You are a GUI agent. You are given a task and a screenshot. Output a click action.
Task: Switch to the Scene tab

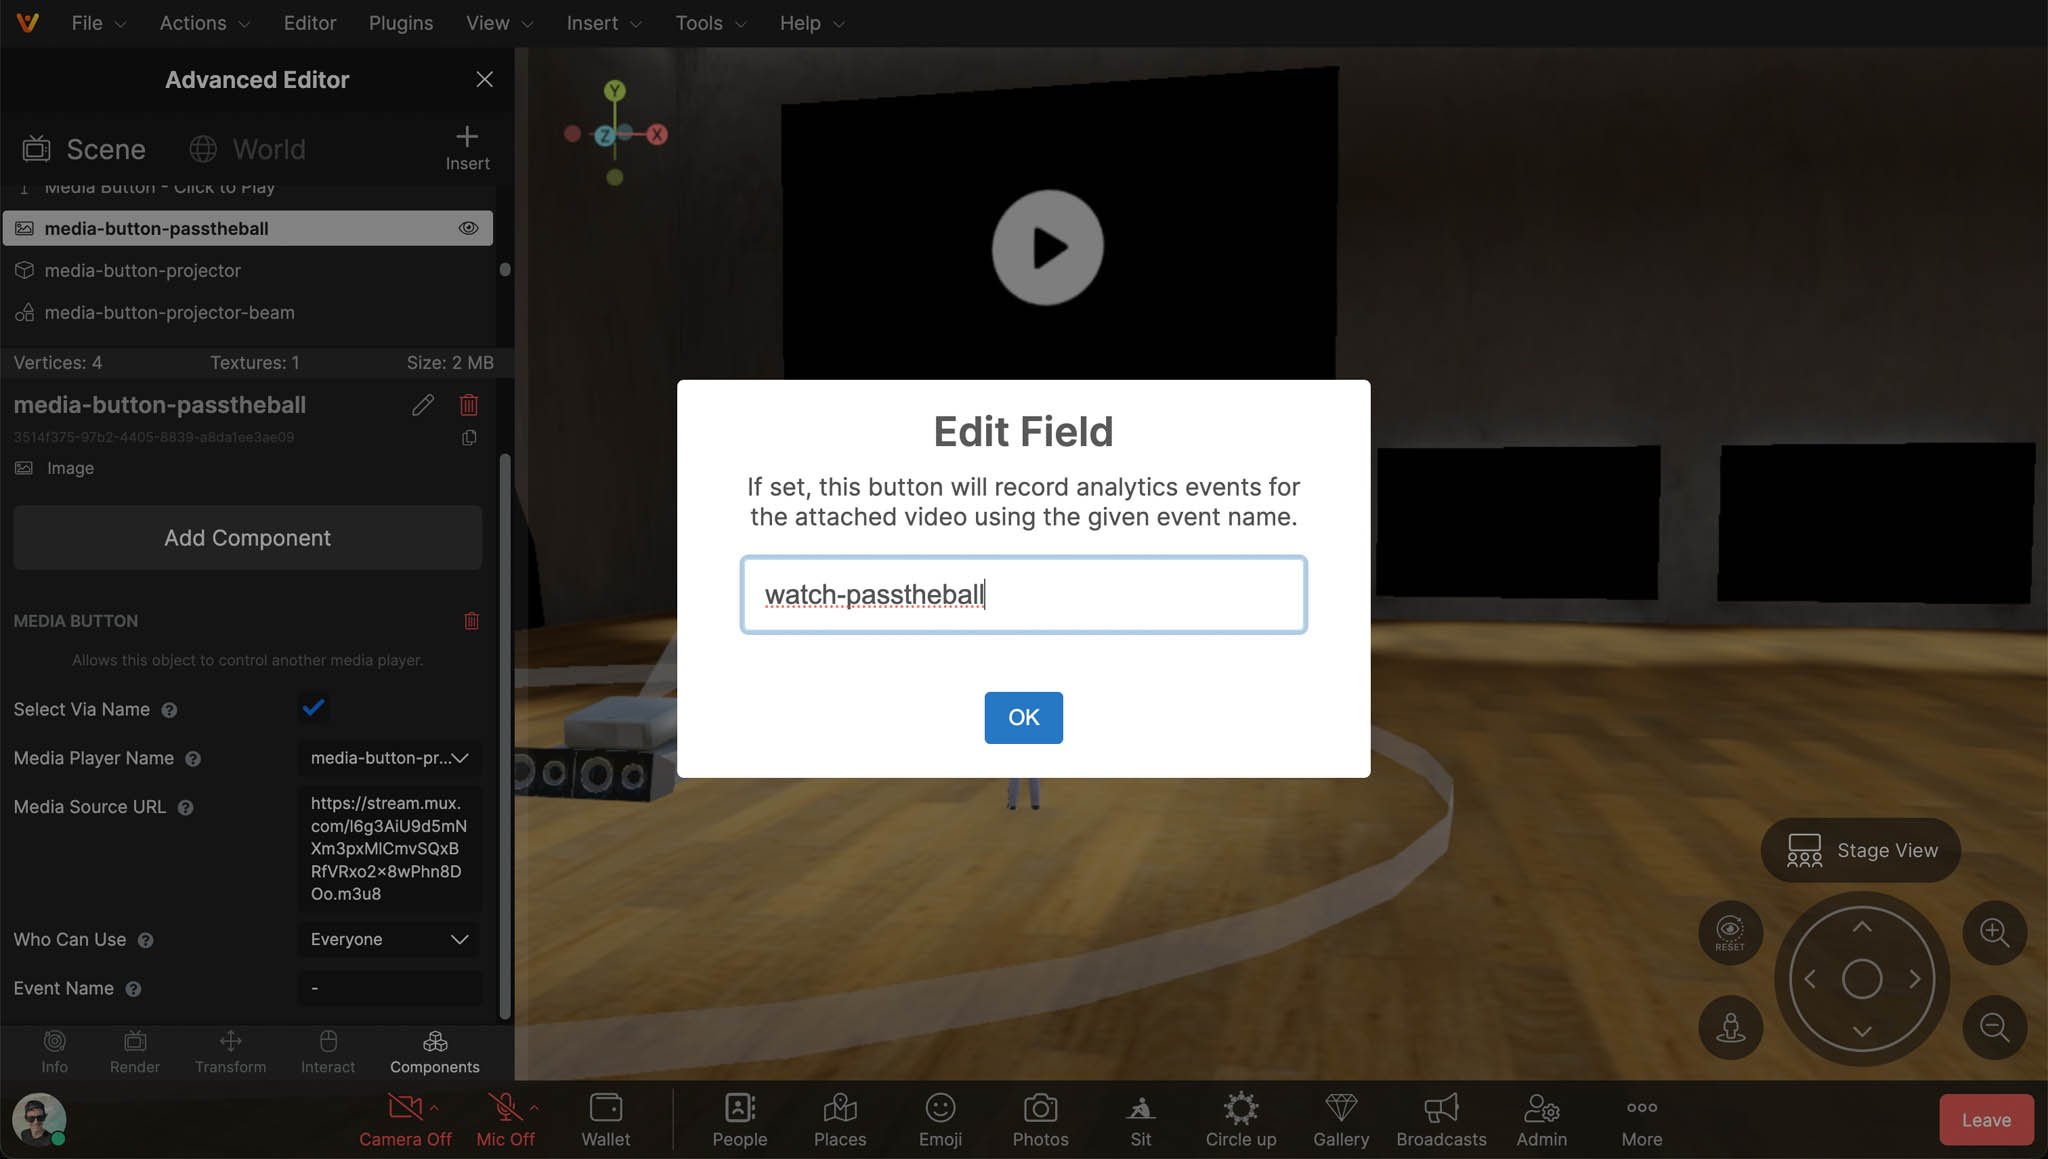(84, 149)
